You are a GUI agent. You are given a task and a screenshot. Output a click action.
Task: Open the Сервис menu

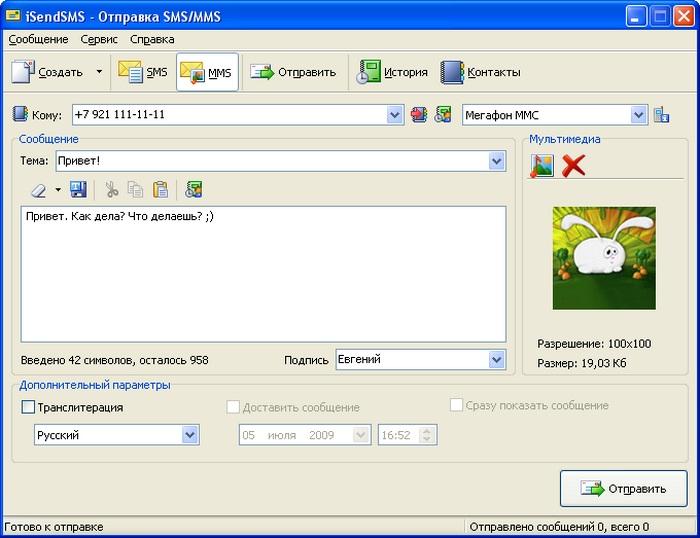point(99,39)
